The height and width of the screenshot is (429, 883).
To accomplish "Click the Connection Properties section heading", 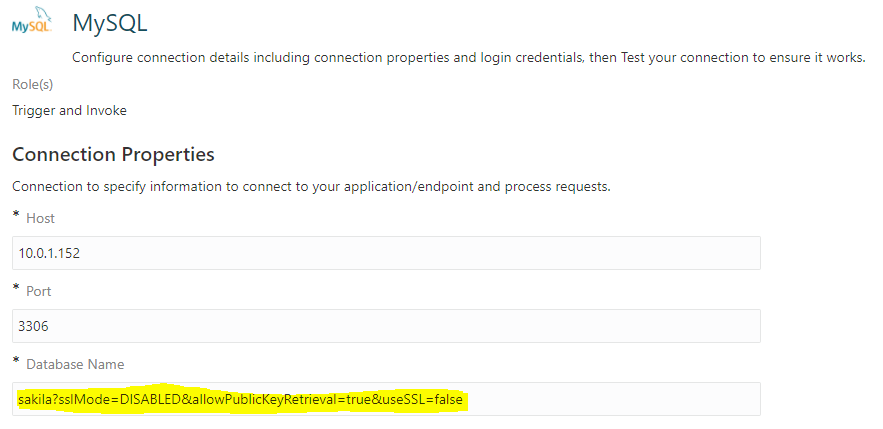I will click(113, 154).
